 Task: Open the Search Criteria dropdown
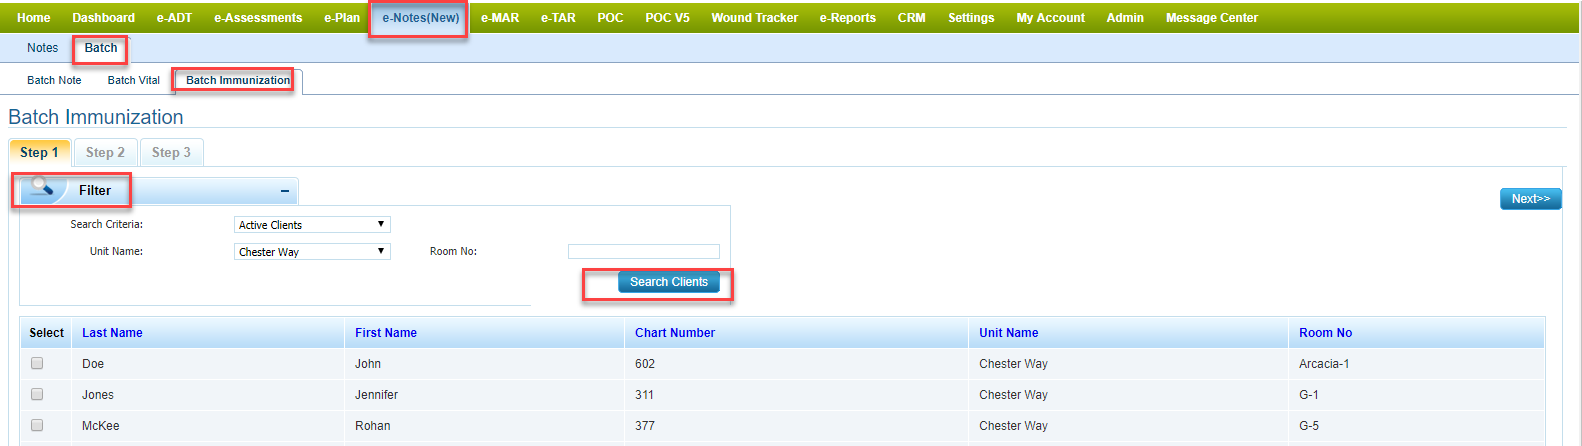click(x=312, y=225)
